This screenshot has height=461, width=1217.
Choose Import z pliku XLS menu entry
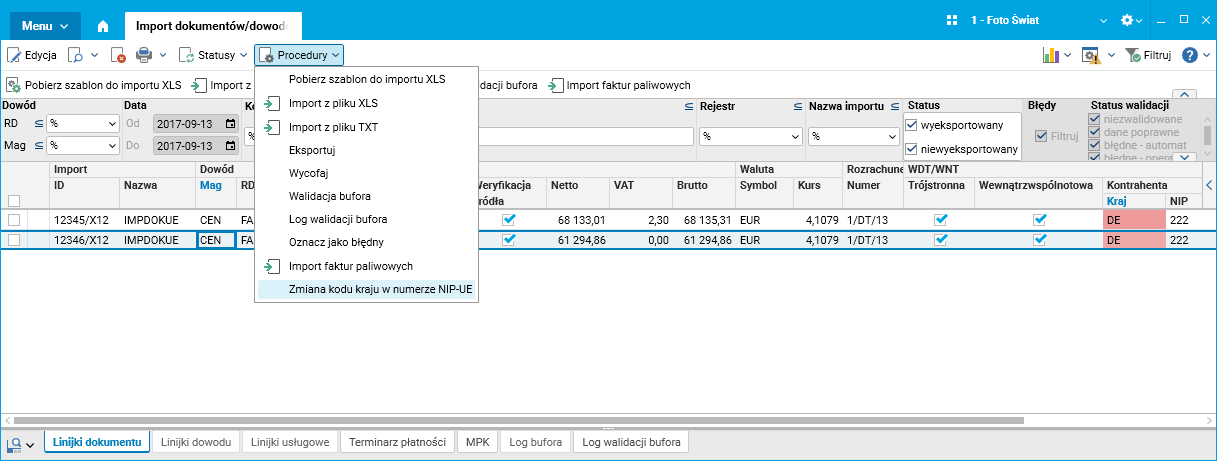[367, 103]
